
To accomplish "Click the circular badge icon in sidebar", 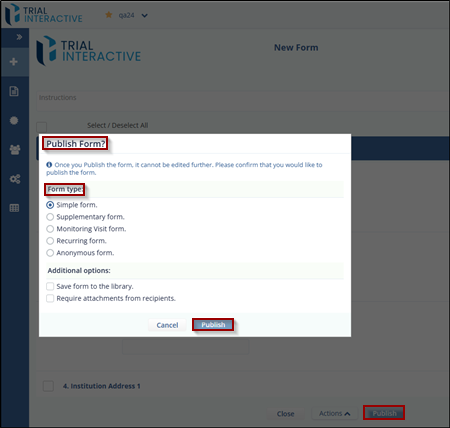I will pyautogui.click(x=14, y=120).
